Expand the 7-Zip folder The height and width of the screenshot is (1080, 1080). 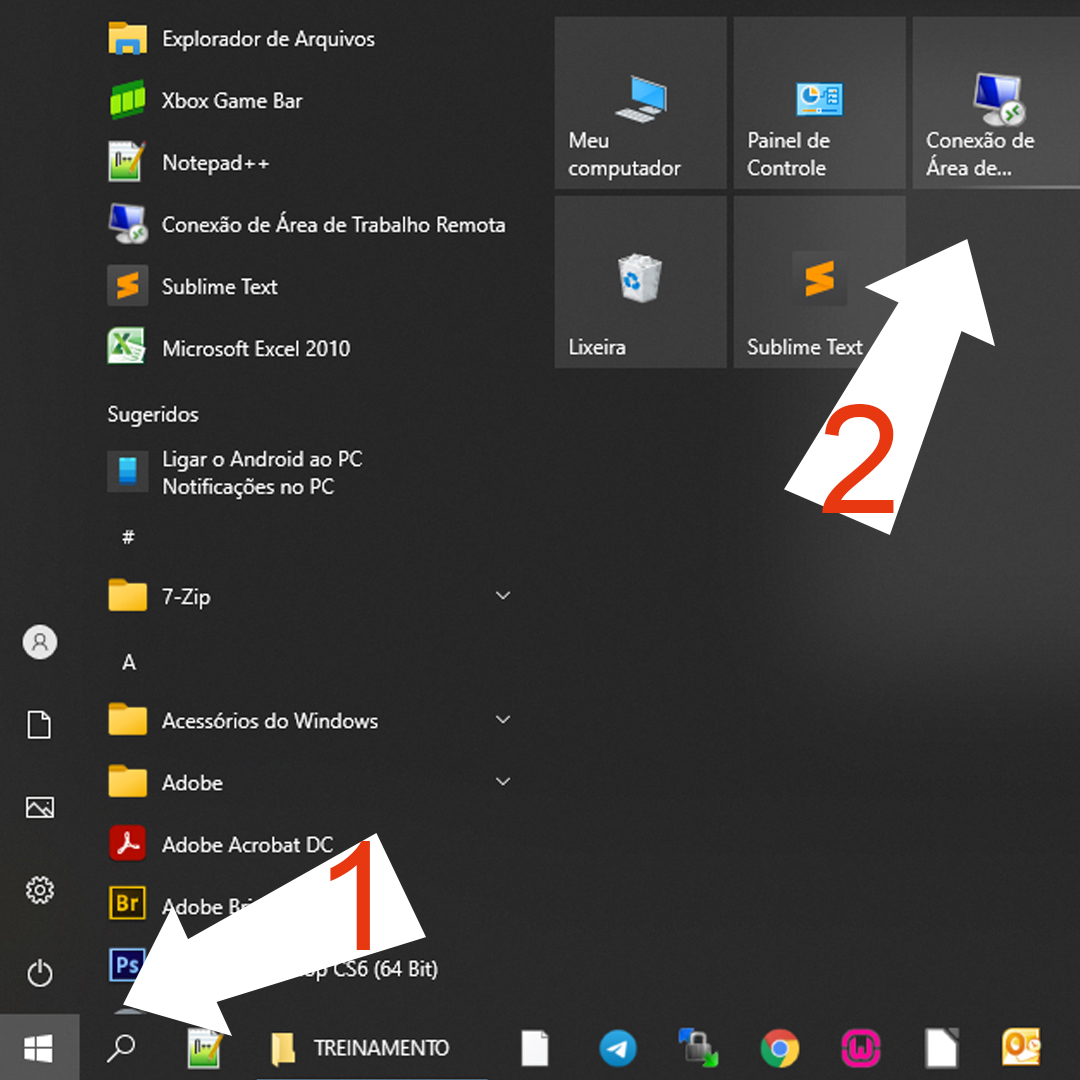[503, 596]
